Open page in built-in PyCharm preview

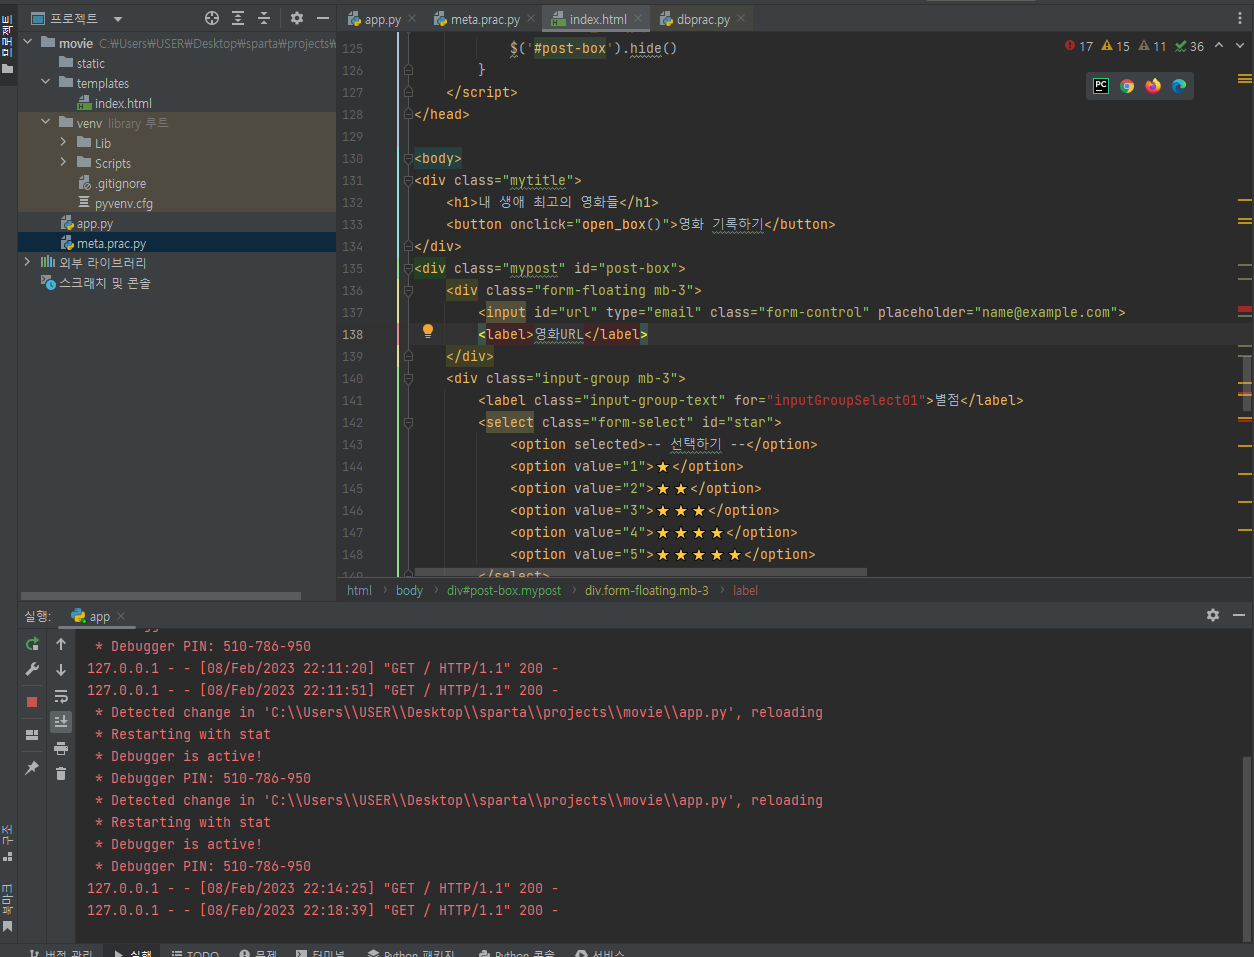click(1101, 86)
